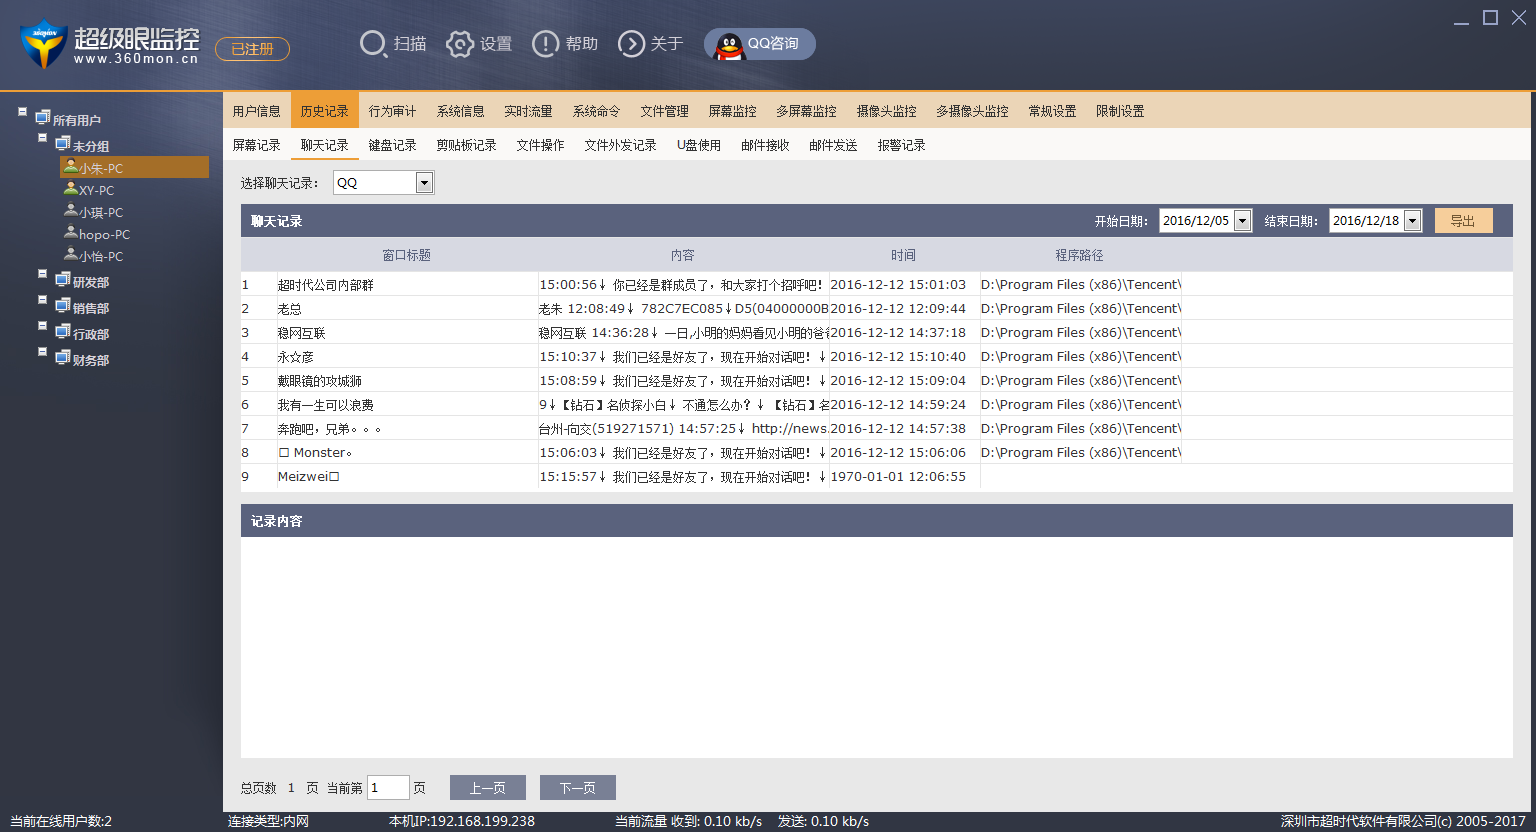Select chat row 奔跑吧，兄弟
Screen dimensions: 1536x832
(877, 428)
